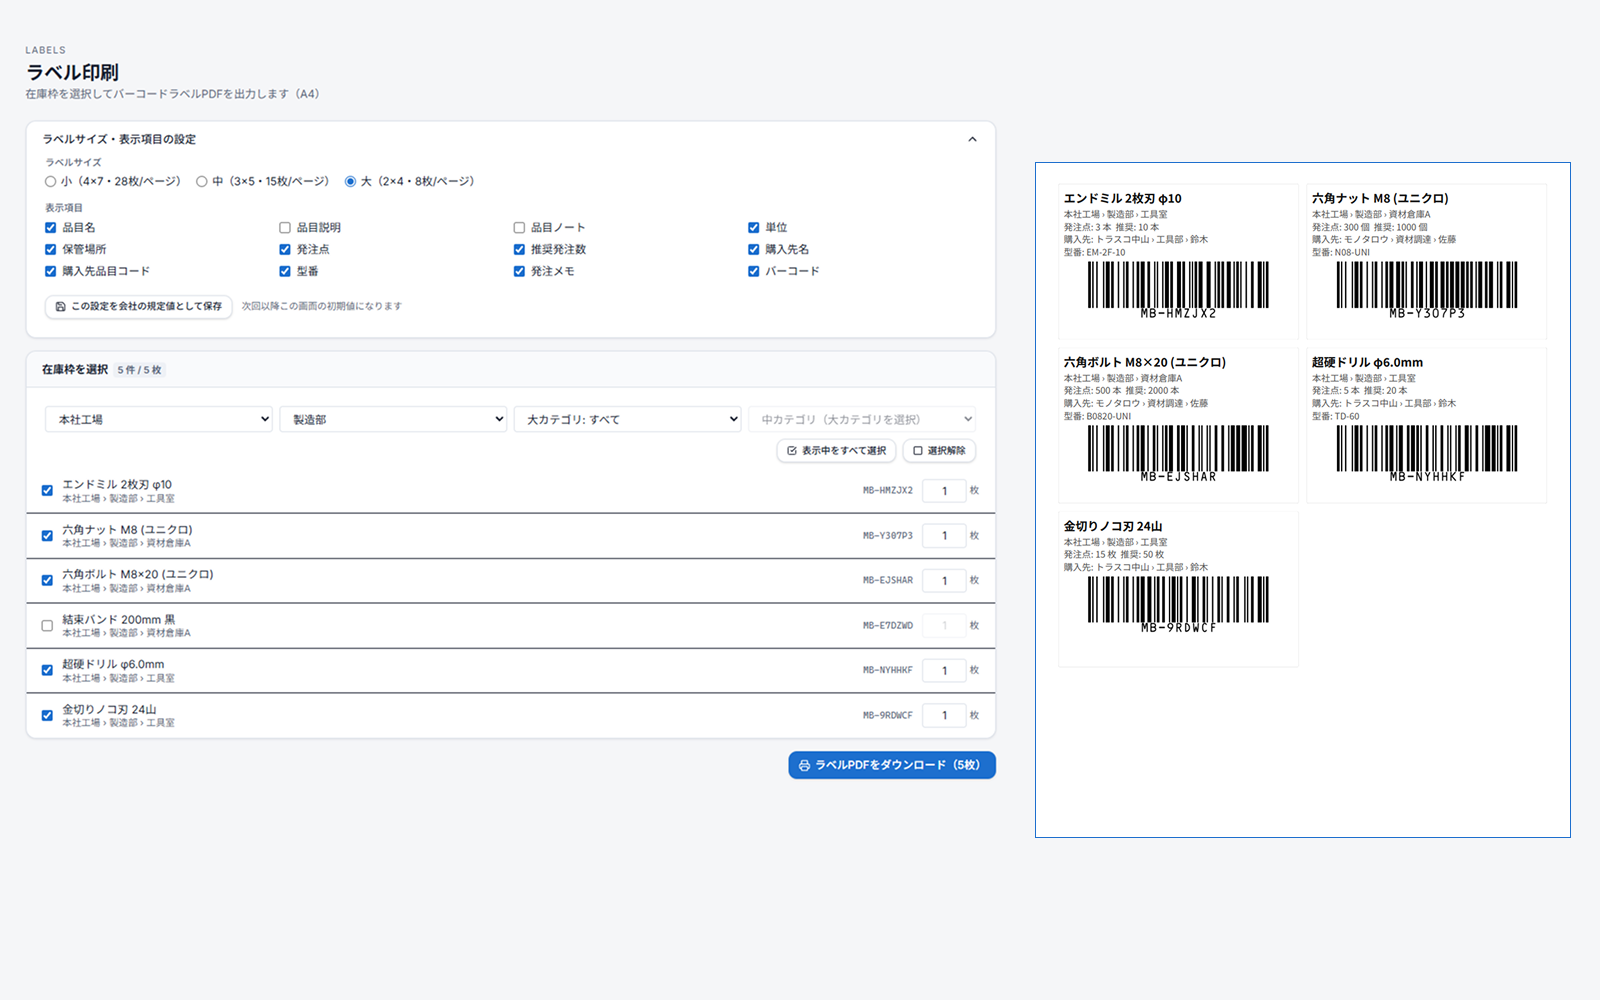Click 発注点: 15 枚 推奨: 50 枚 in preview

1114,555
